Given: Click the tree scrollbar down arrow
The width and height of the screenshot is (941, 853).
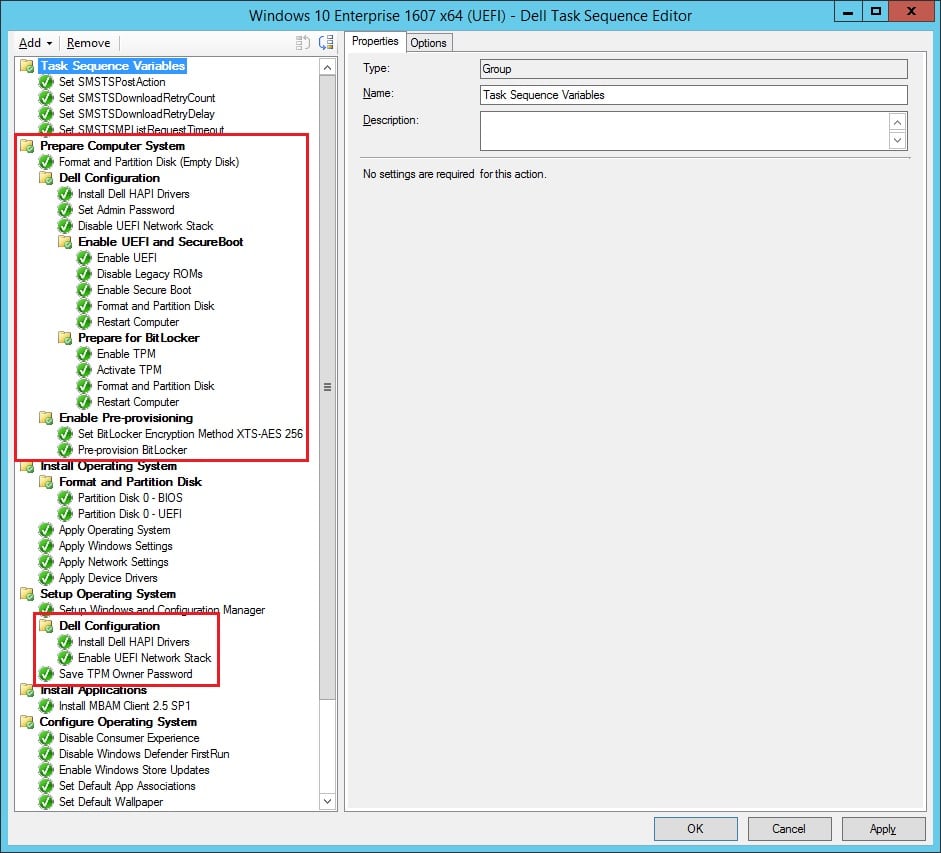Looking at the screenshot, I should pyautogui.click(x=327, y=801).
